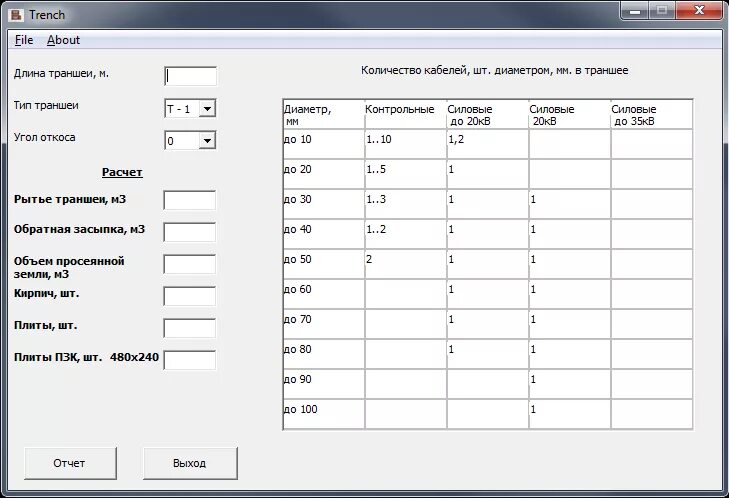Click the '1..5' table cell

tap(405, 174)
